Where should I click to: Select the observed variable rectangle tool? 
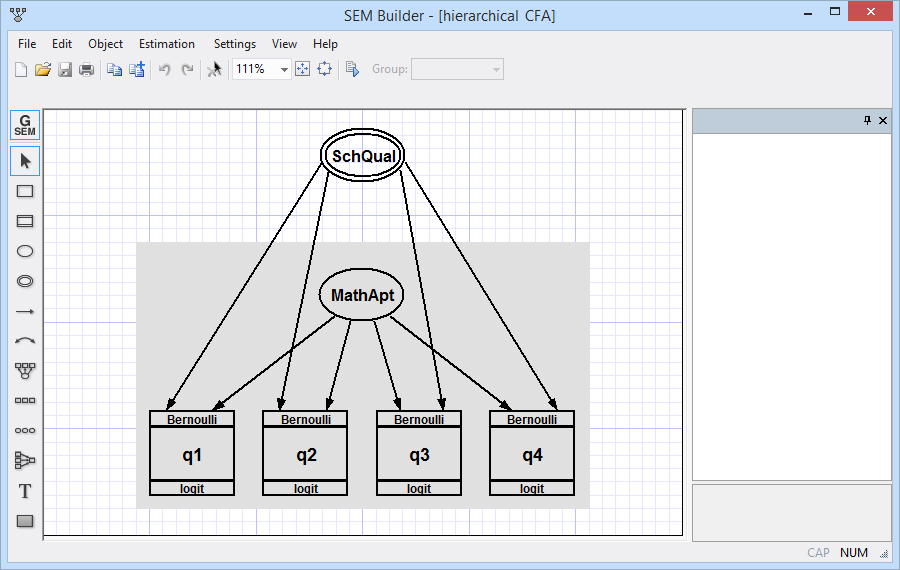[25, 191]
